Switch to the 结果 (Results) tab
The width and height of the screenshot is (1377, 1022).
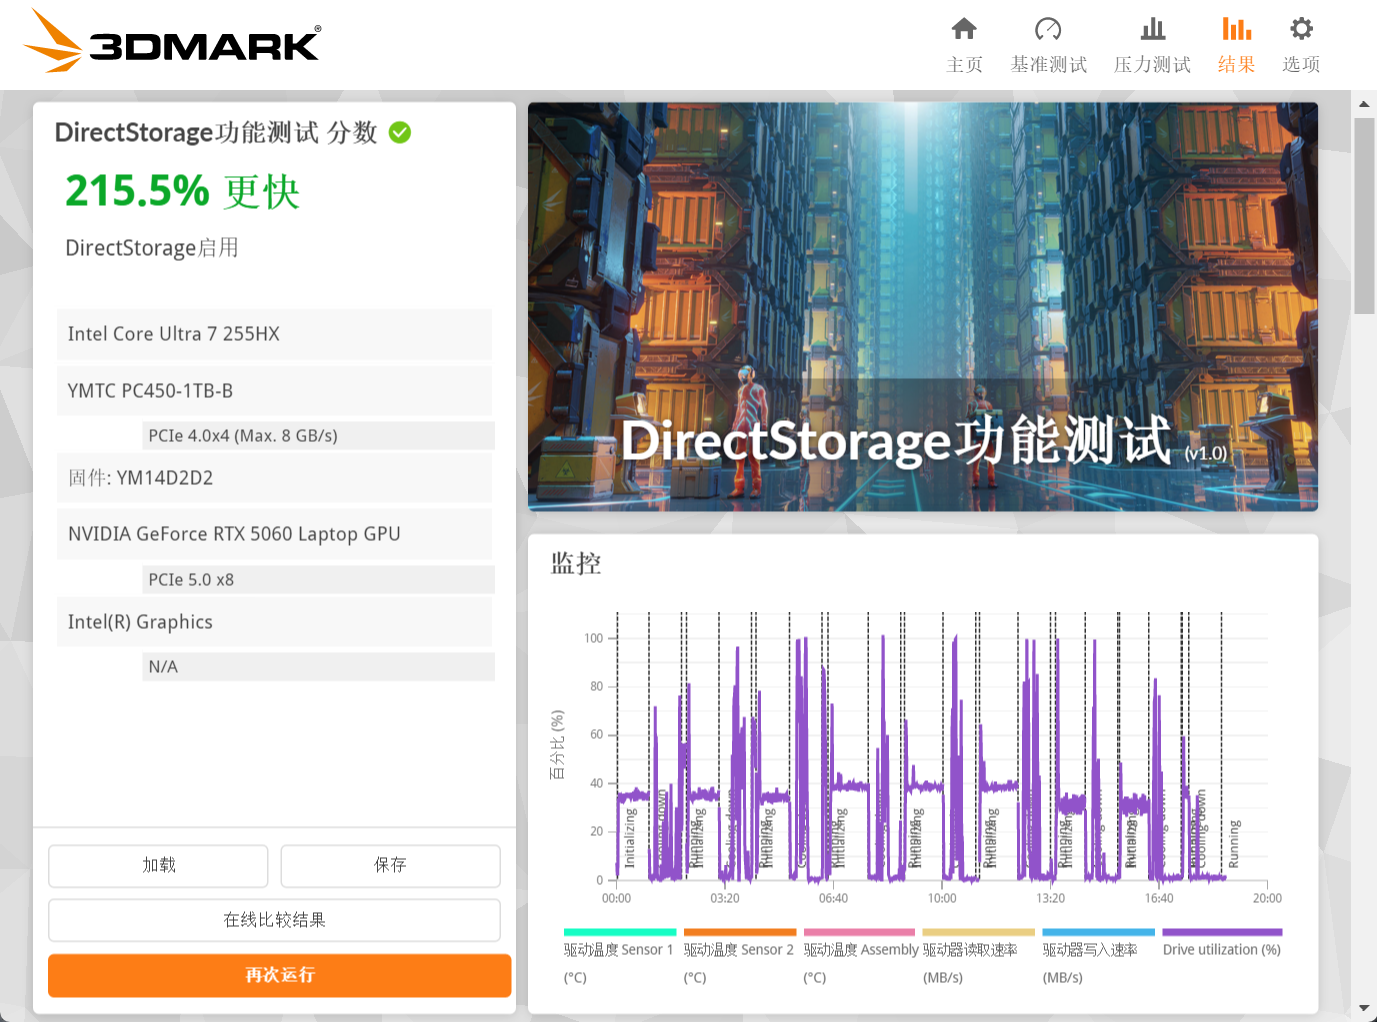[1236, 42]
